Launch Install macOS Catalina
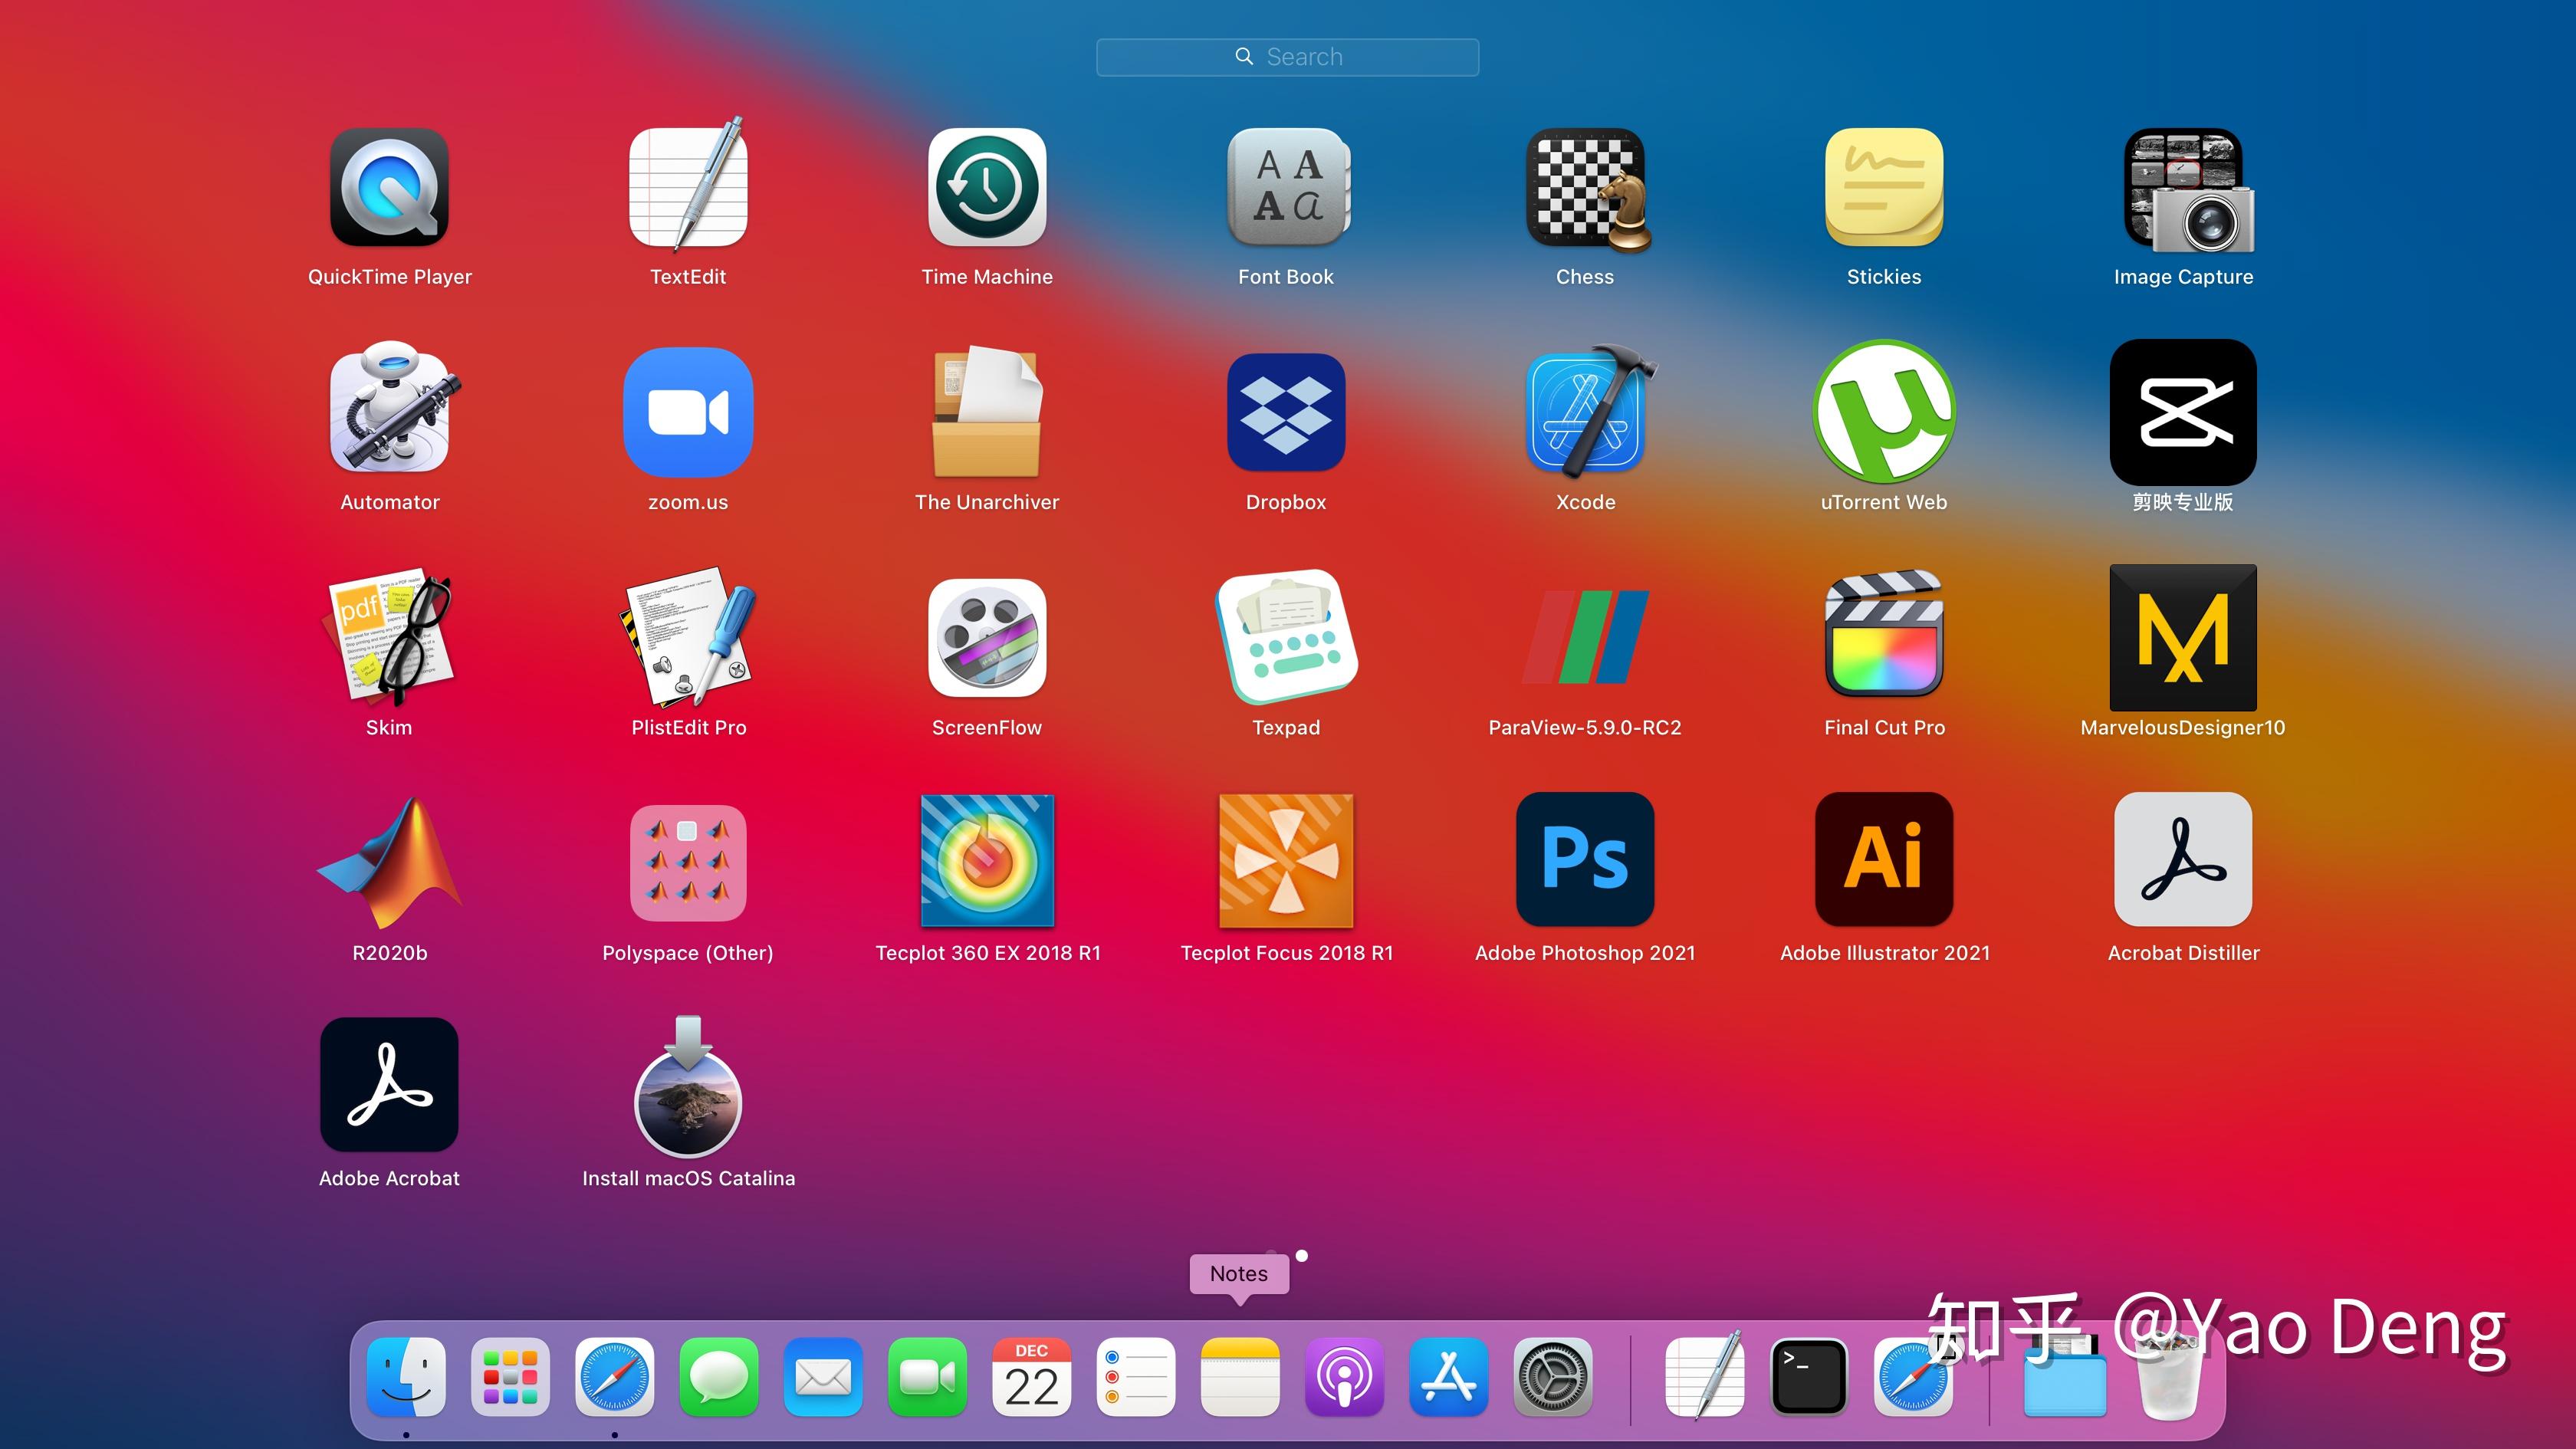The width and height of the screenshot is (2576, 1449). click(x=688, y=1088)
